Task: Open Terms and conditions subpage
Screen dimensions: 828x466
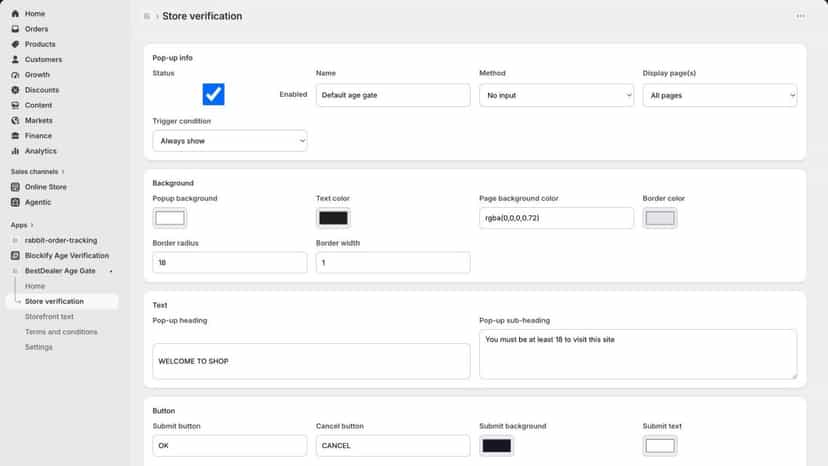Action: [x=61, y=332]
